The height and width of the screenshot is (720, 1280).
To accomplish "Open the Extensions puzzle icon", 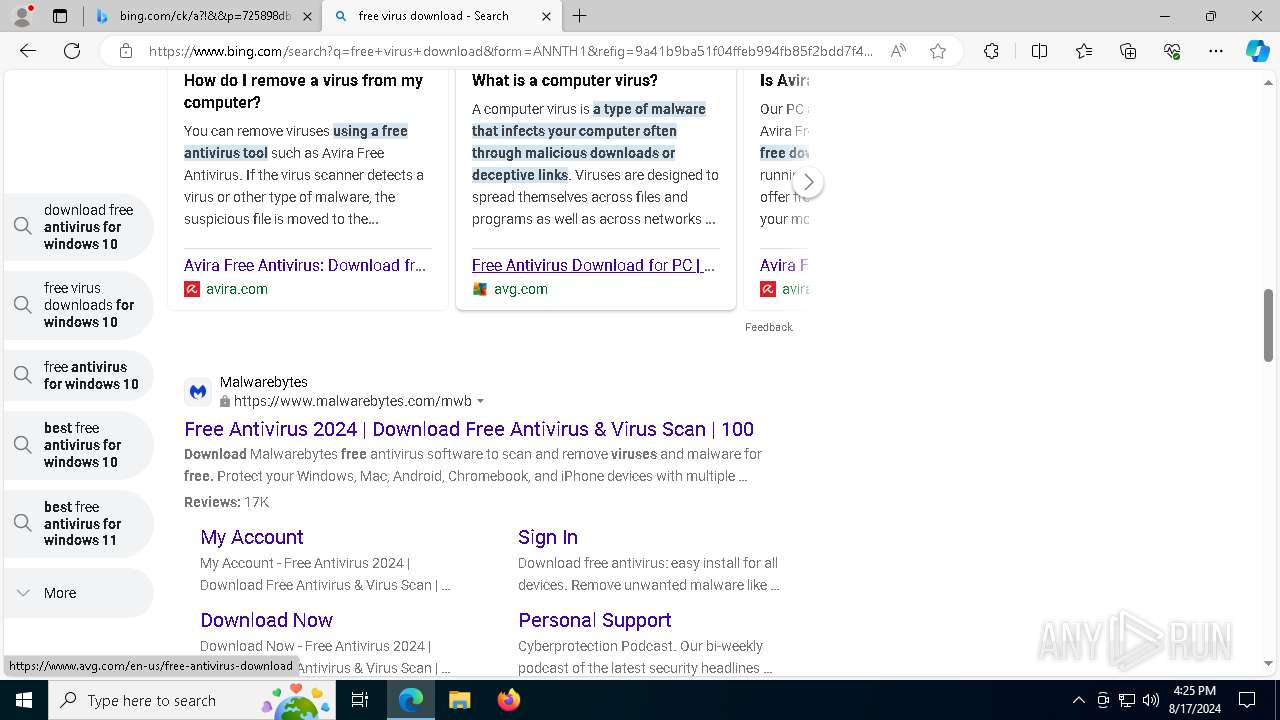I will pos(991,51).
